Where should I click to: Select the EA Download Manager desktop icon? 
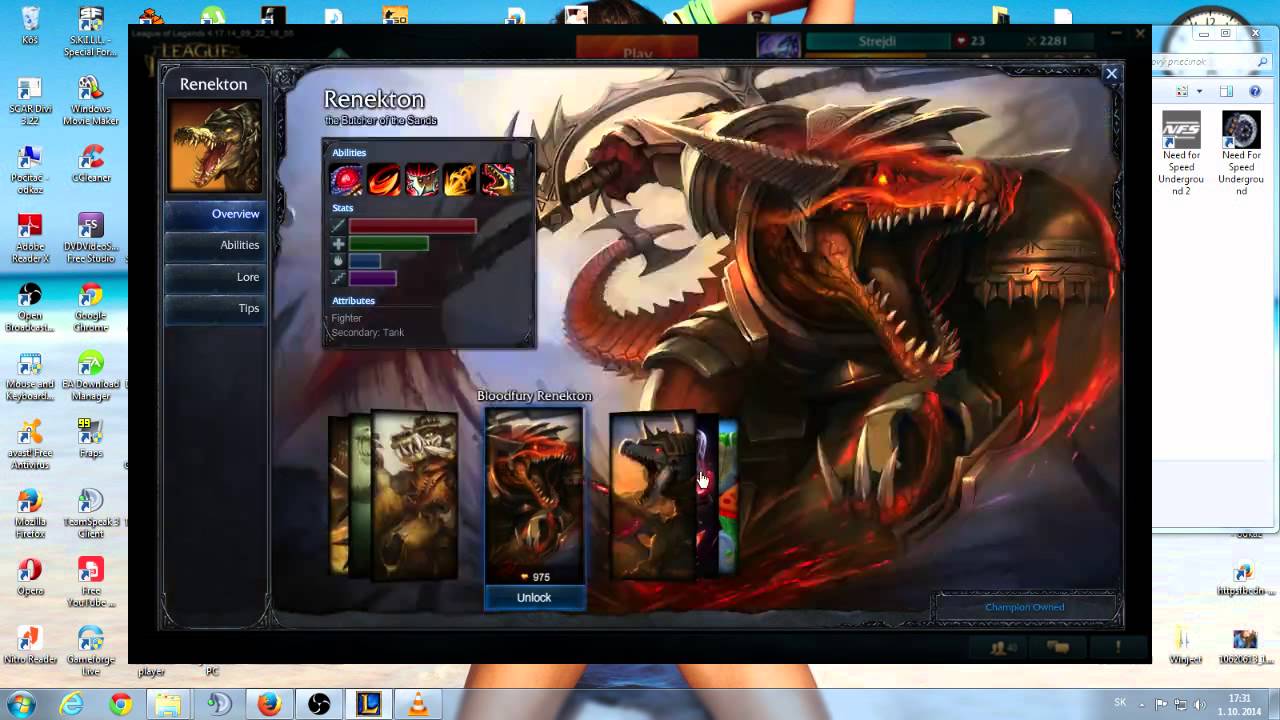coord(91,377)
